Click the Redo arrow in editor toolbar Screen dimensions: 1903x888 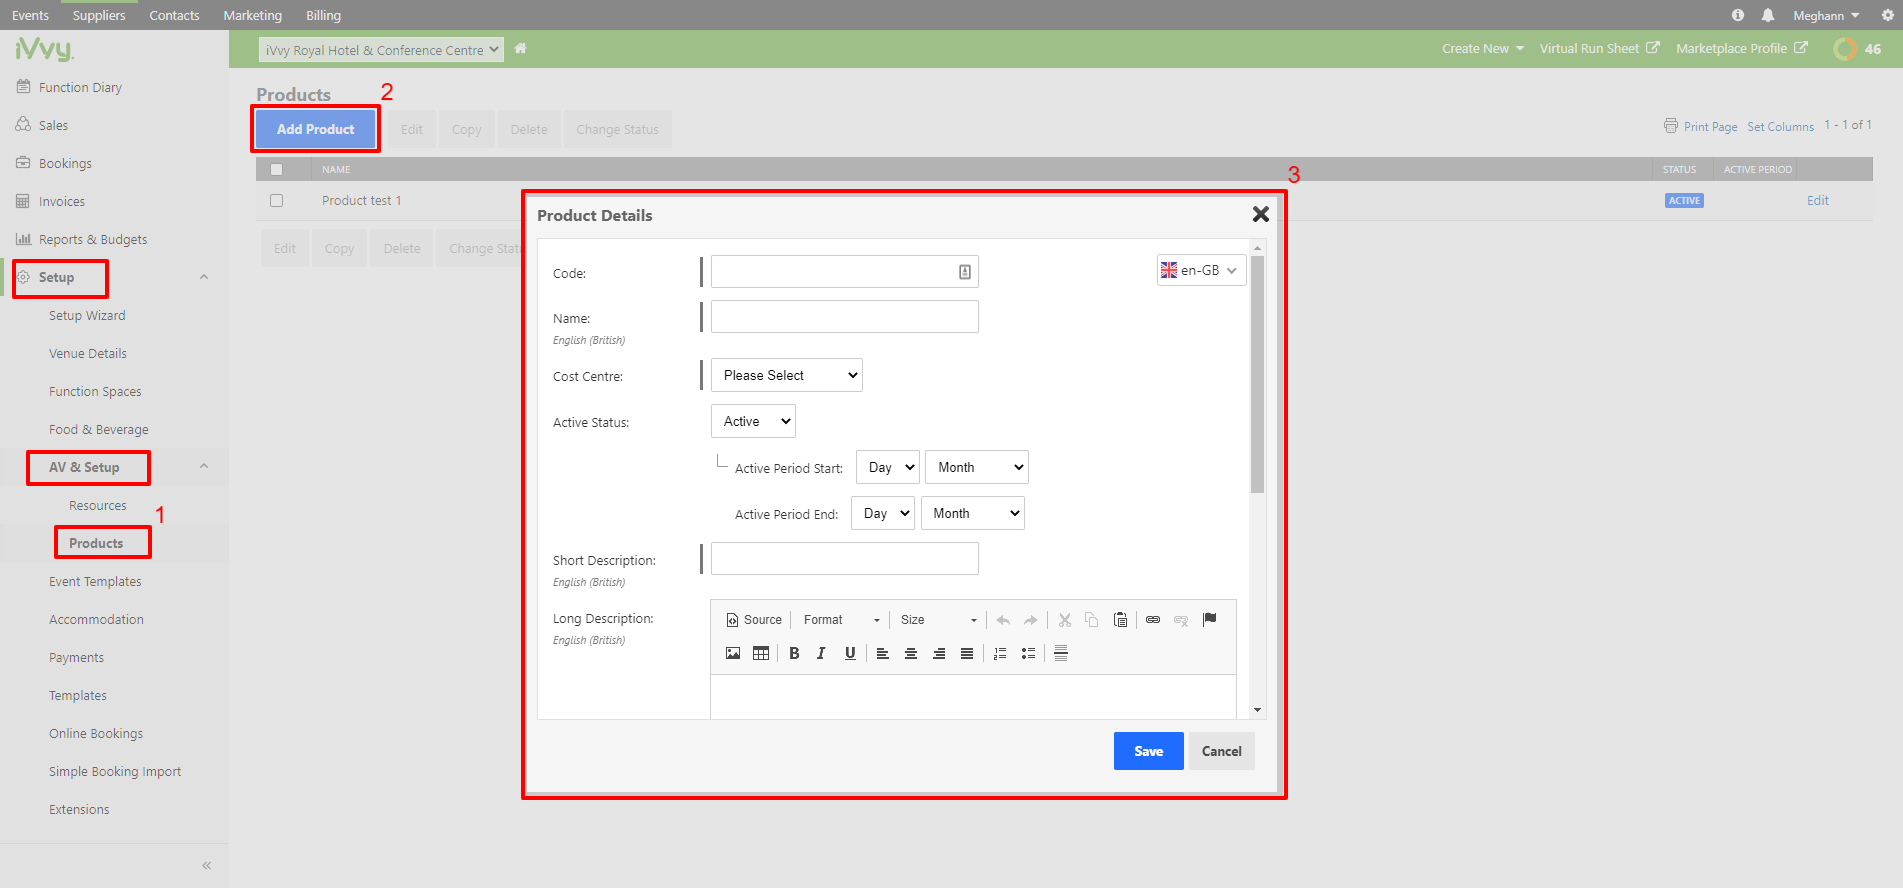coord(1031,620)
